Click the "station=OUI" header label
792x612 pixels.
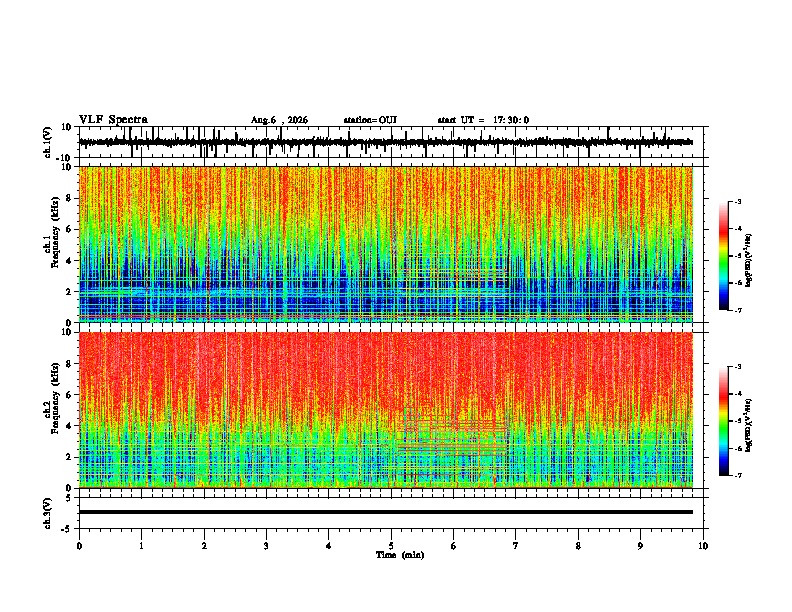click(370, 120)
